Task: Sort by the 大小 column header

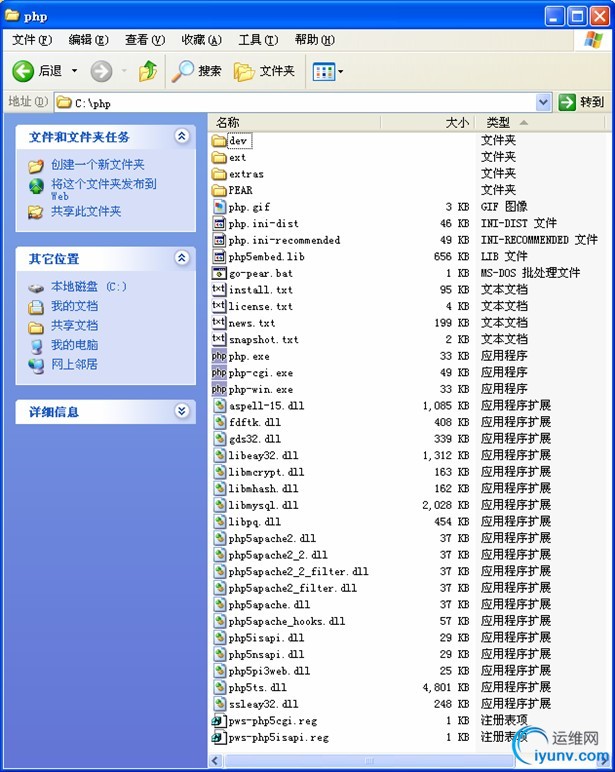Action: tap(427, 123)
